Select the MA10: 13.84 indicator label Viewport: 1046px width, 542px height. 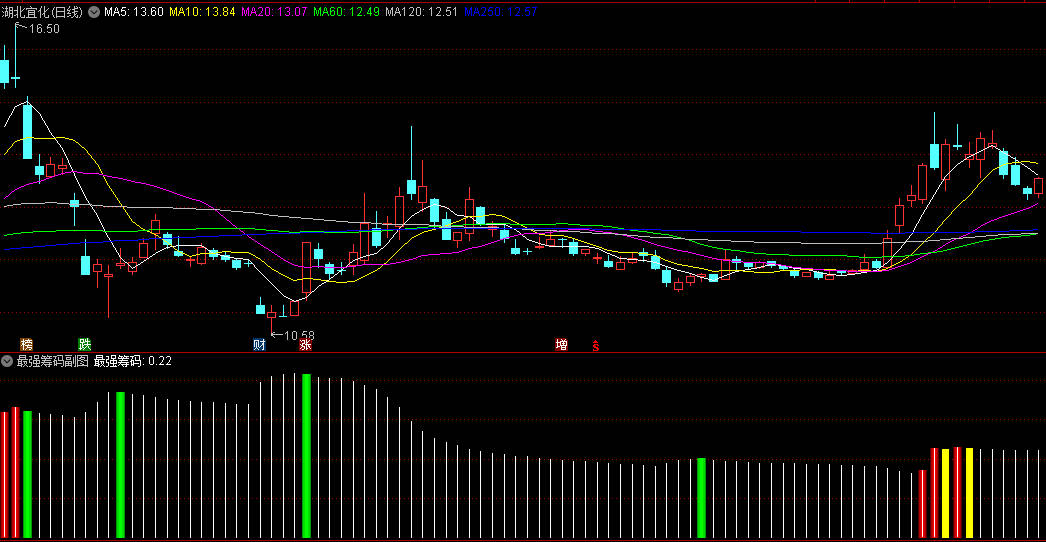[202, 12]
